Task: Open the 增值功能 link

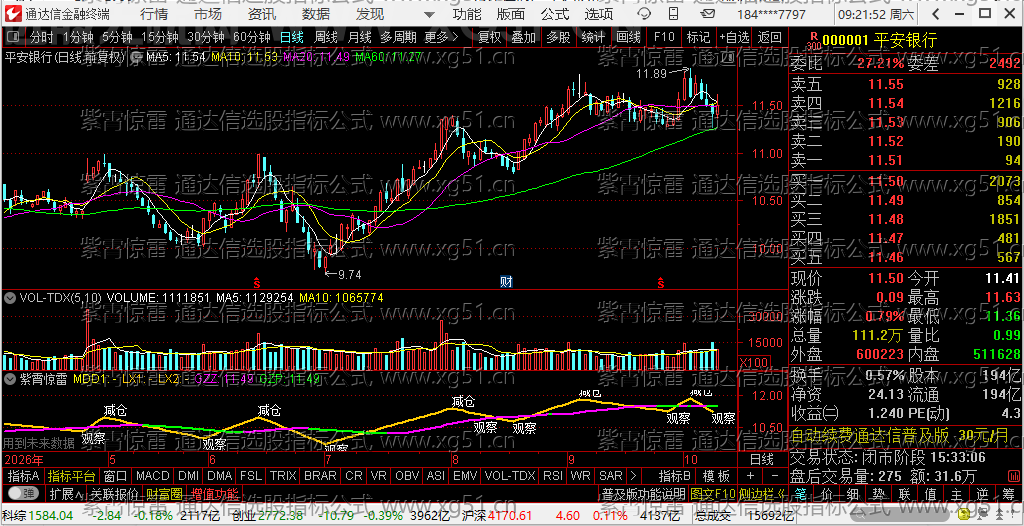Action: point(216,493)
